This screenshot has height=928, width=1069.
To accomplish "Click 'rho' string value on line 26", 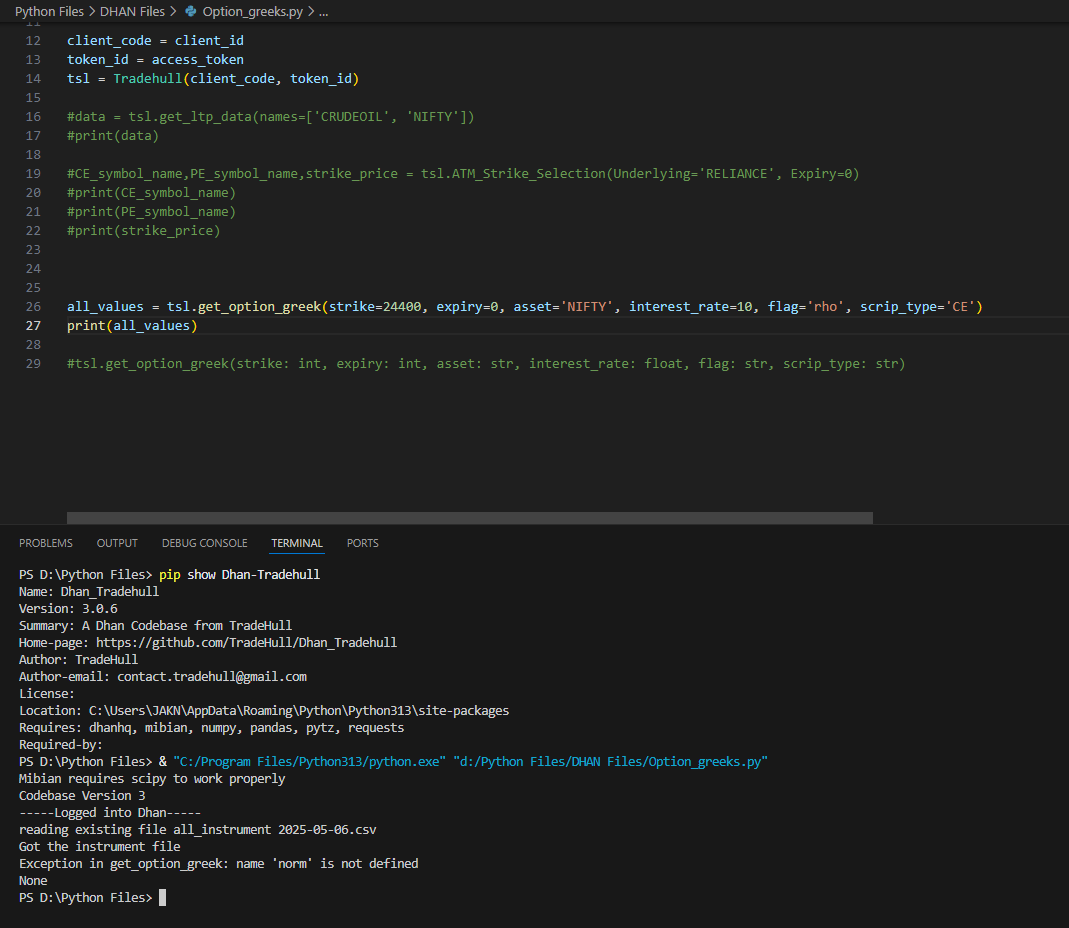I will [x=826, y=307].
